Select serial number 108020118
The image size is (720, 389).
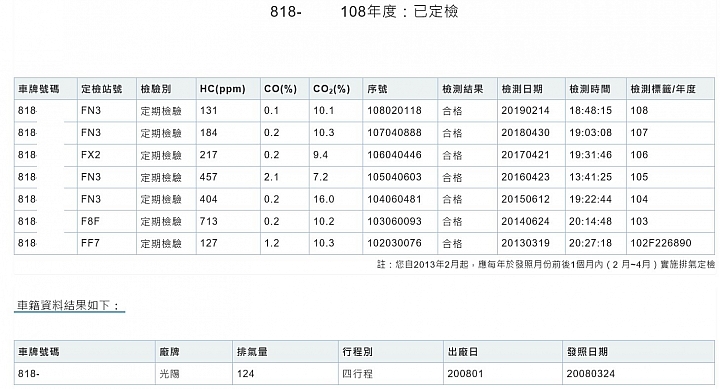394,111
